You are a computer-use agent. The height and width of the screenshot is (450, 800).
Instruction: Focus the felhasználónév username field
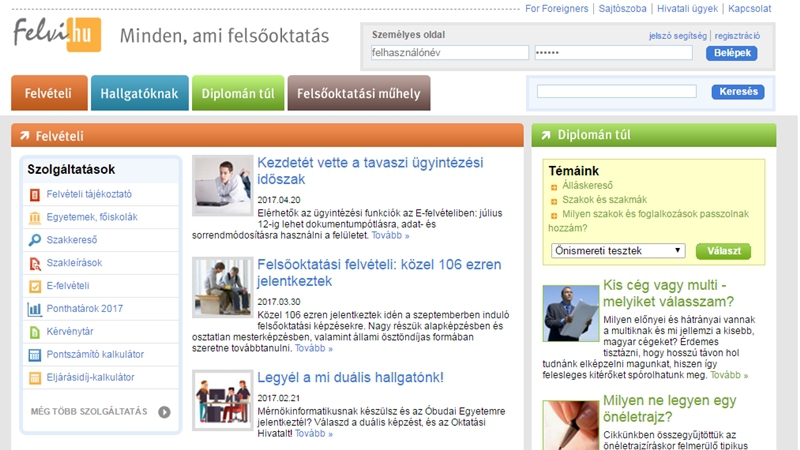point(448,53)
